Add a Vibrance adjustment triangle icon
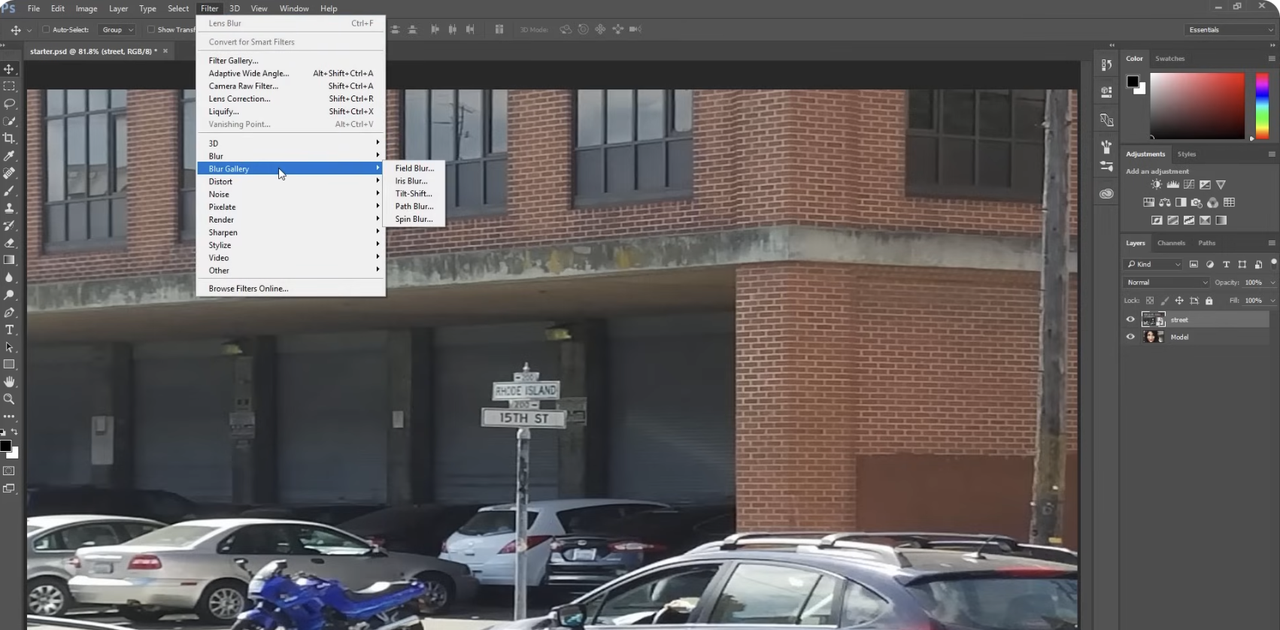Viewport: 1280px width, 630px height. 1221,184
